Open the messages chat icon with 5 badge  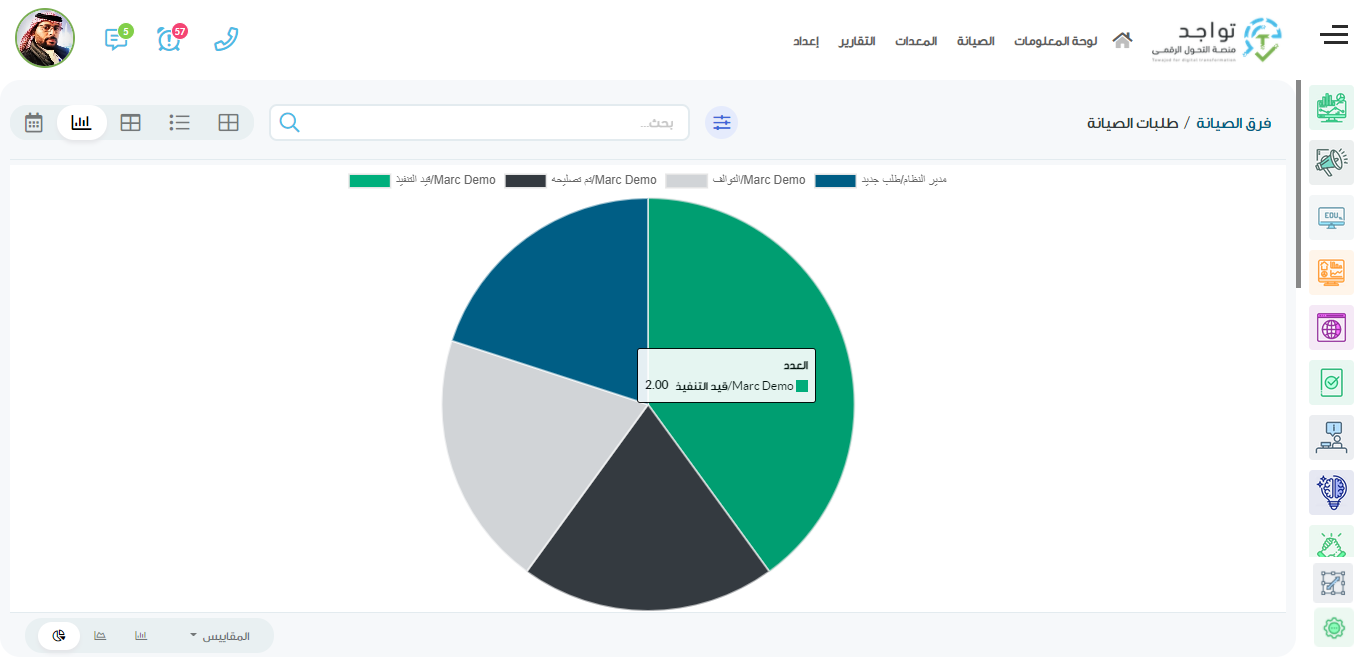116,39
